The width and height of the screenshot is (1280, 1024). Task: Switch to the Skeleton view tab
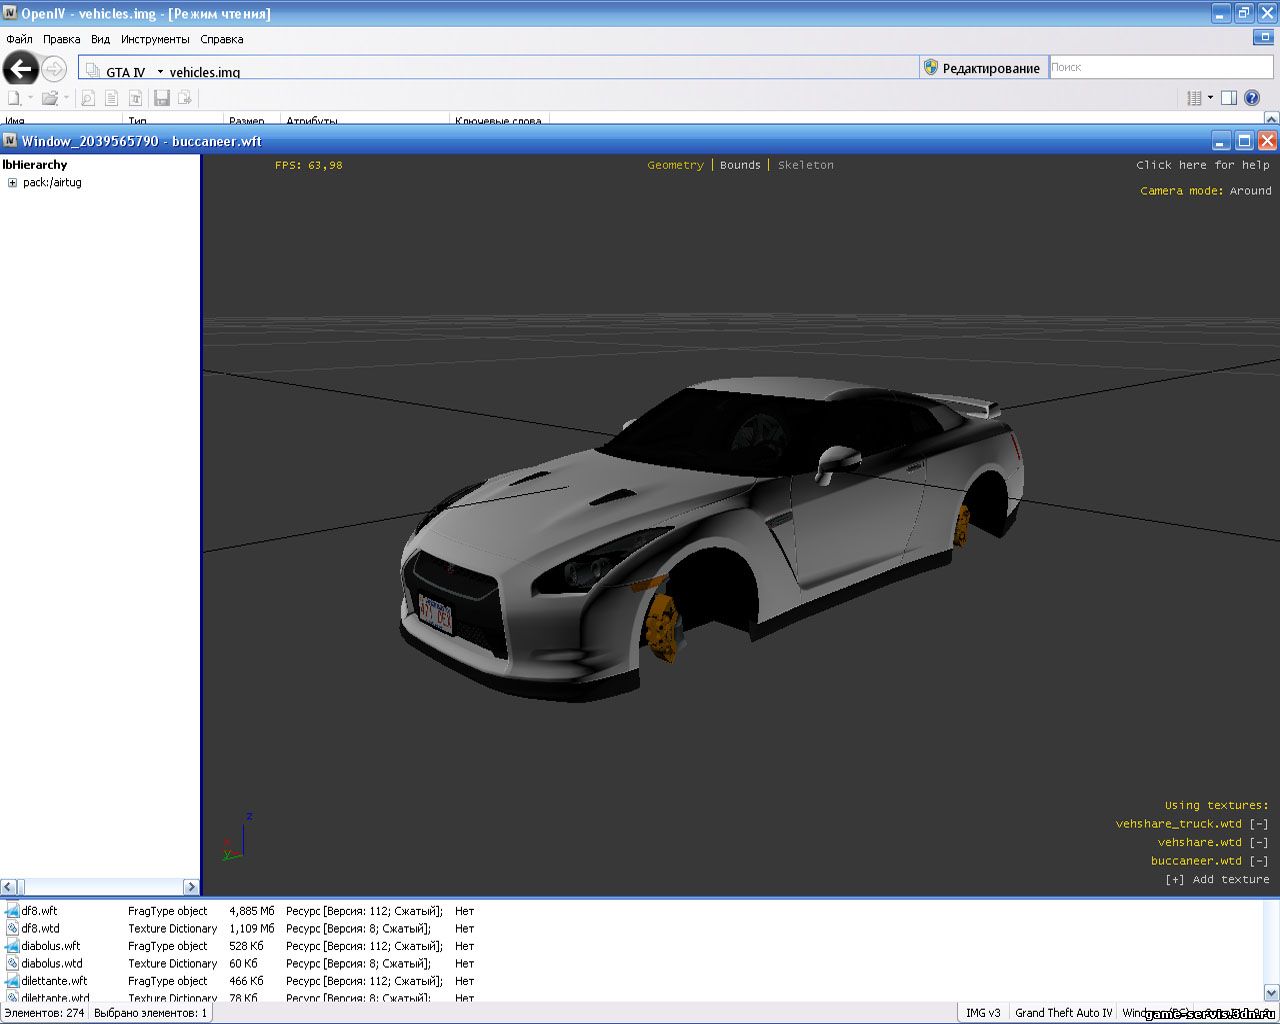click(805, 165)
